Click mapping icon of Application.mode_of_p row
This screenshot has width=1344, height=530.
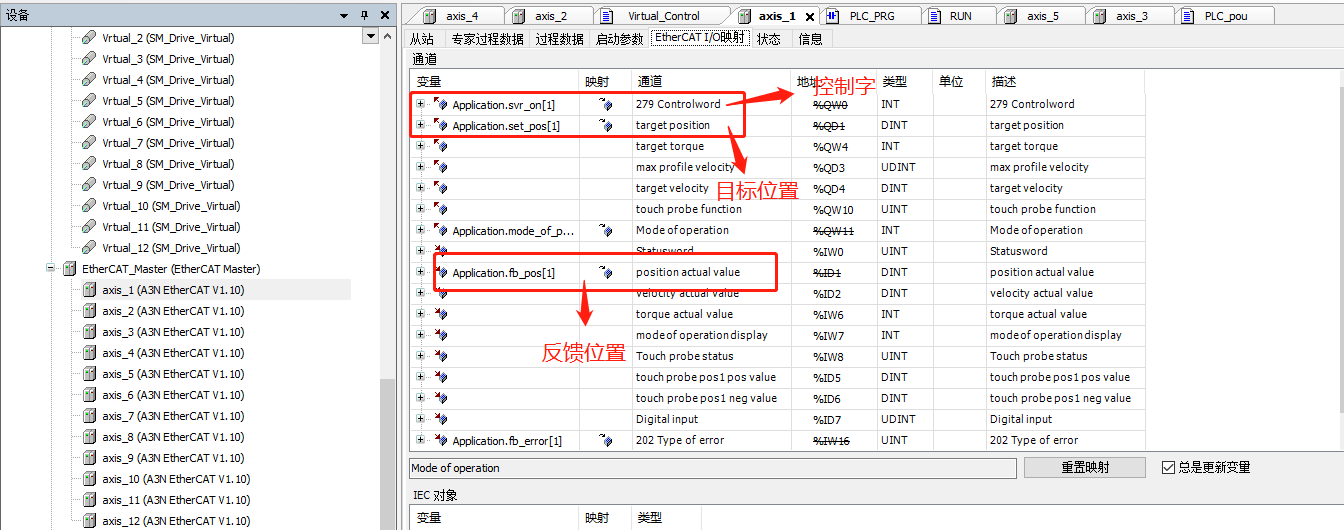coord(604,230)
